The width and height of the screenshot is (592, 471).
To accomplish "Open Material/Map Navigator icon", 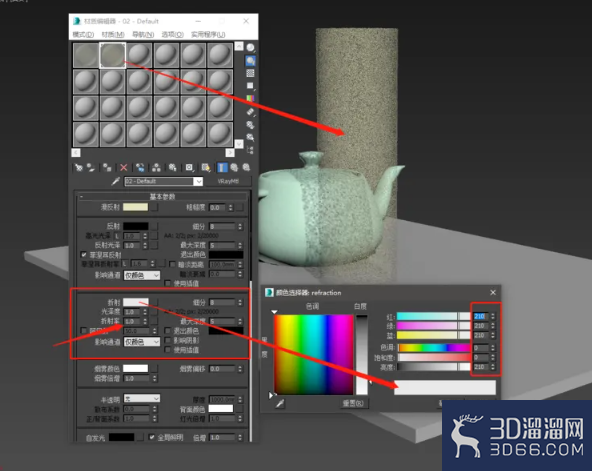I will [250, 150].
